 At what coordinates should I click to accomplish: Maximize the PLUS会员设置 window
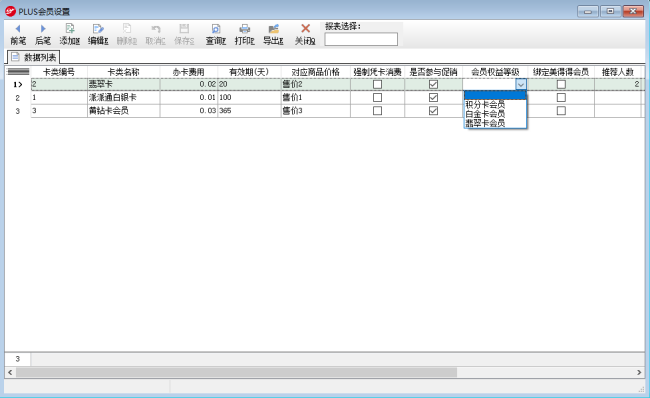610,11
